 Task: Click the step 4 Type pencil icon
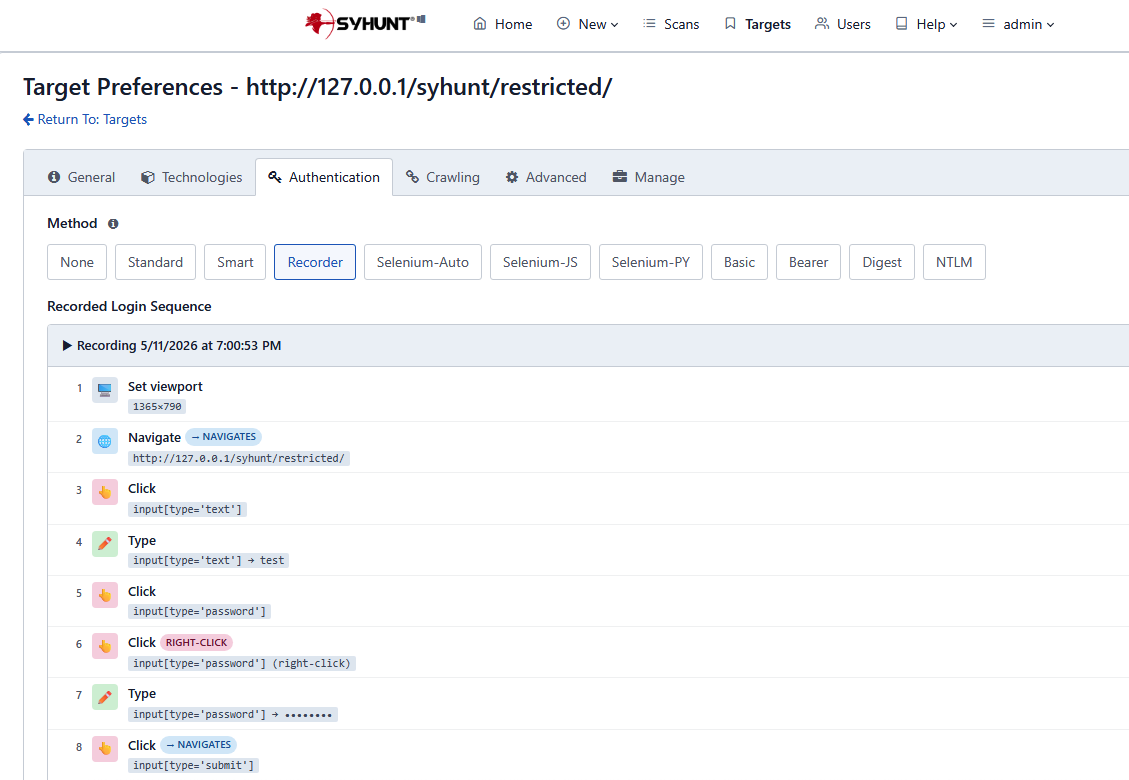pos(105,544)
